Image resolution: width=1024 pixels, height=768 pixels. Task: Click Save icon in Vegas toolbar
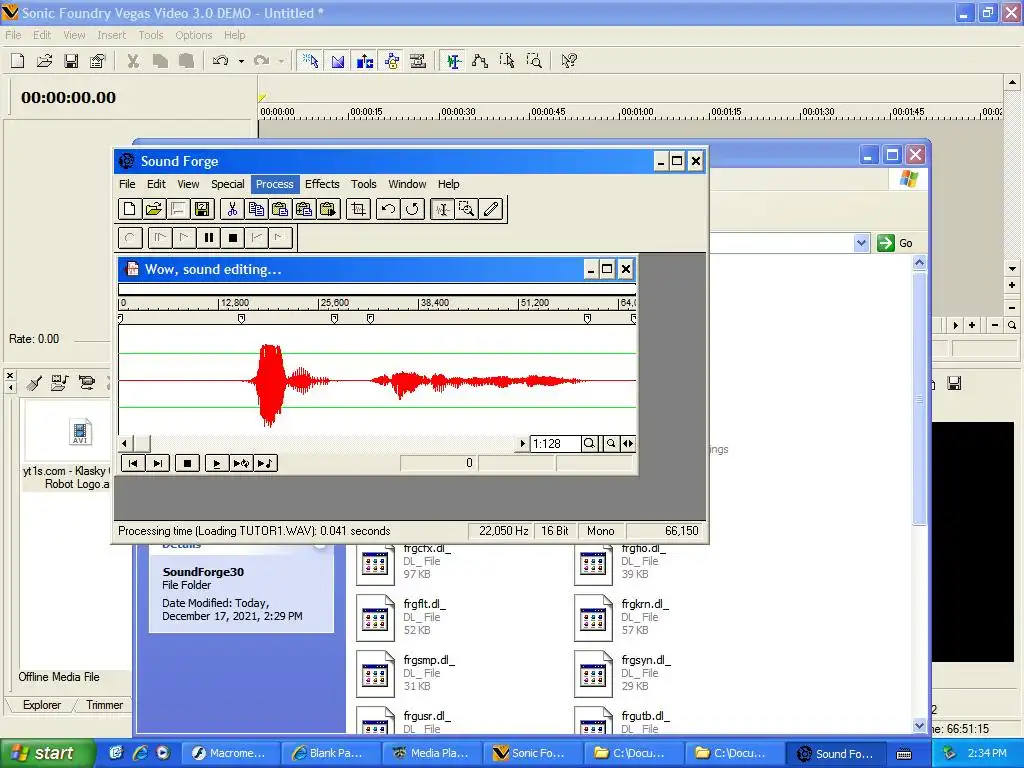click(71, 61)
